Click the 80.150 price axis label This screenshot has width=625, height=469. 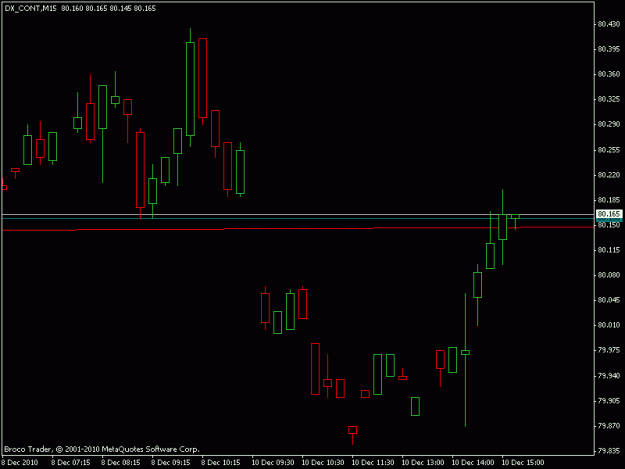point(609,225)
